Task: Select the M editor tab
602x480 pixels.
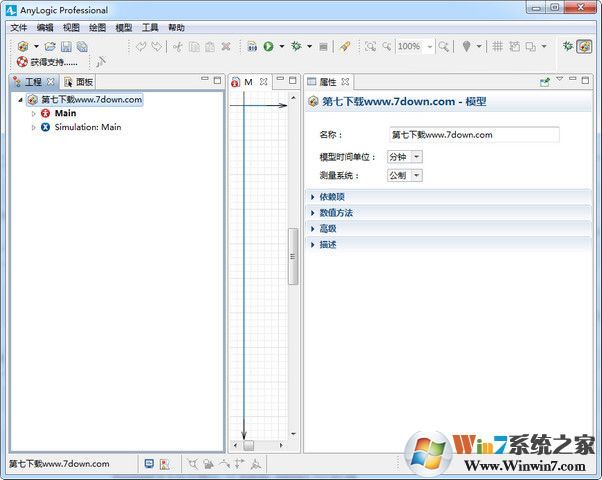Action: (248, 82)
